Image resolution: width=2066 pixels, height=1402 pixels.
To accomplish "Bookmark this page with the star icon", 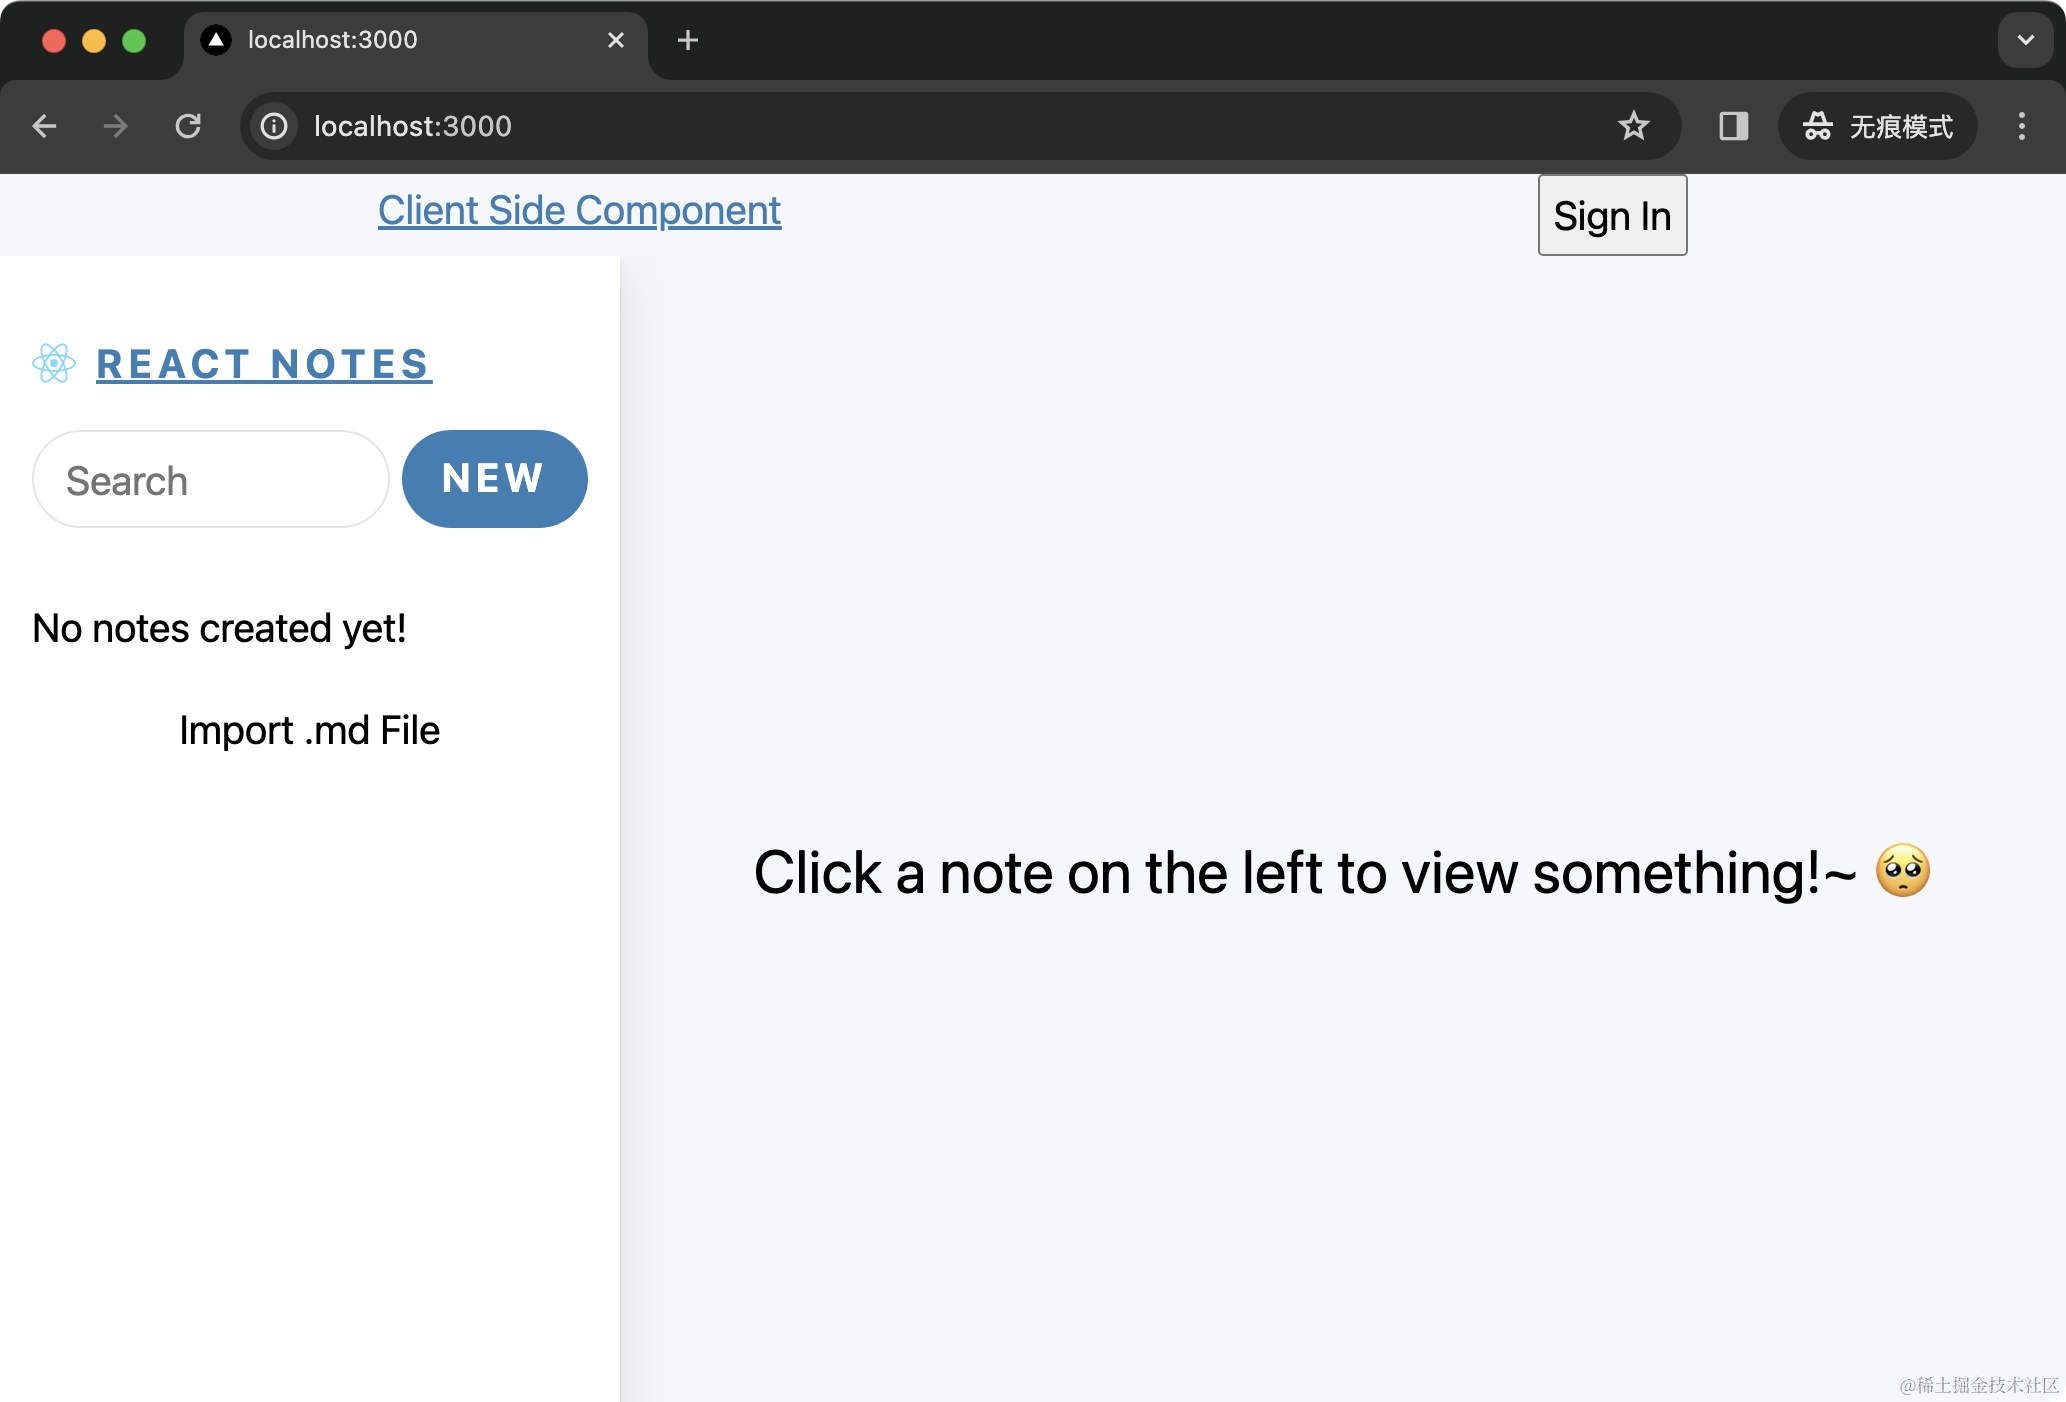I will coord(1633,126).
